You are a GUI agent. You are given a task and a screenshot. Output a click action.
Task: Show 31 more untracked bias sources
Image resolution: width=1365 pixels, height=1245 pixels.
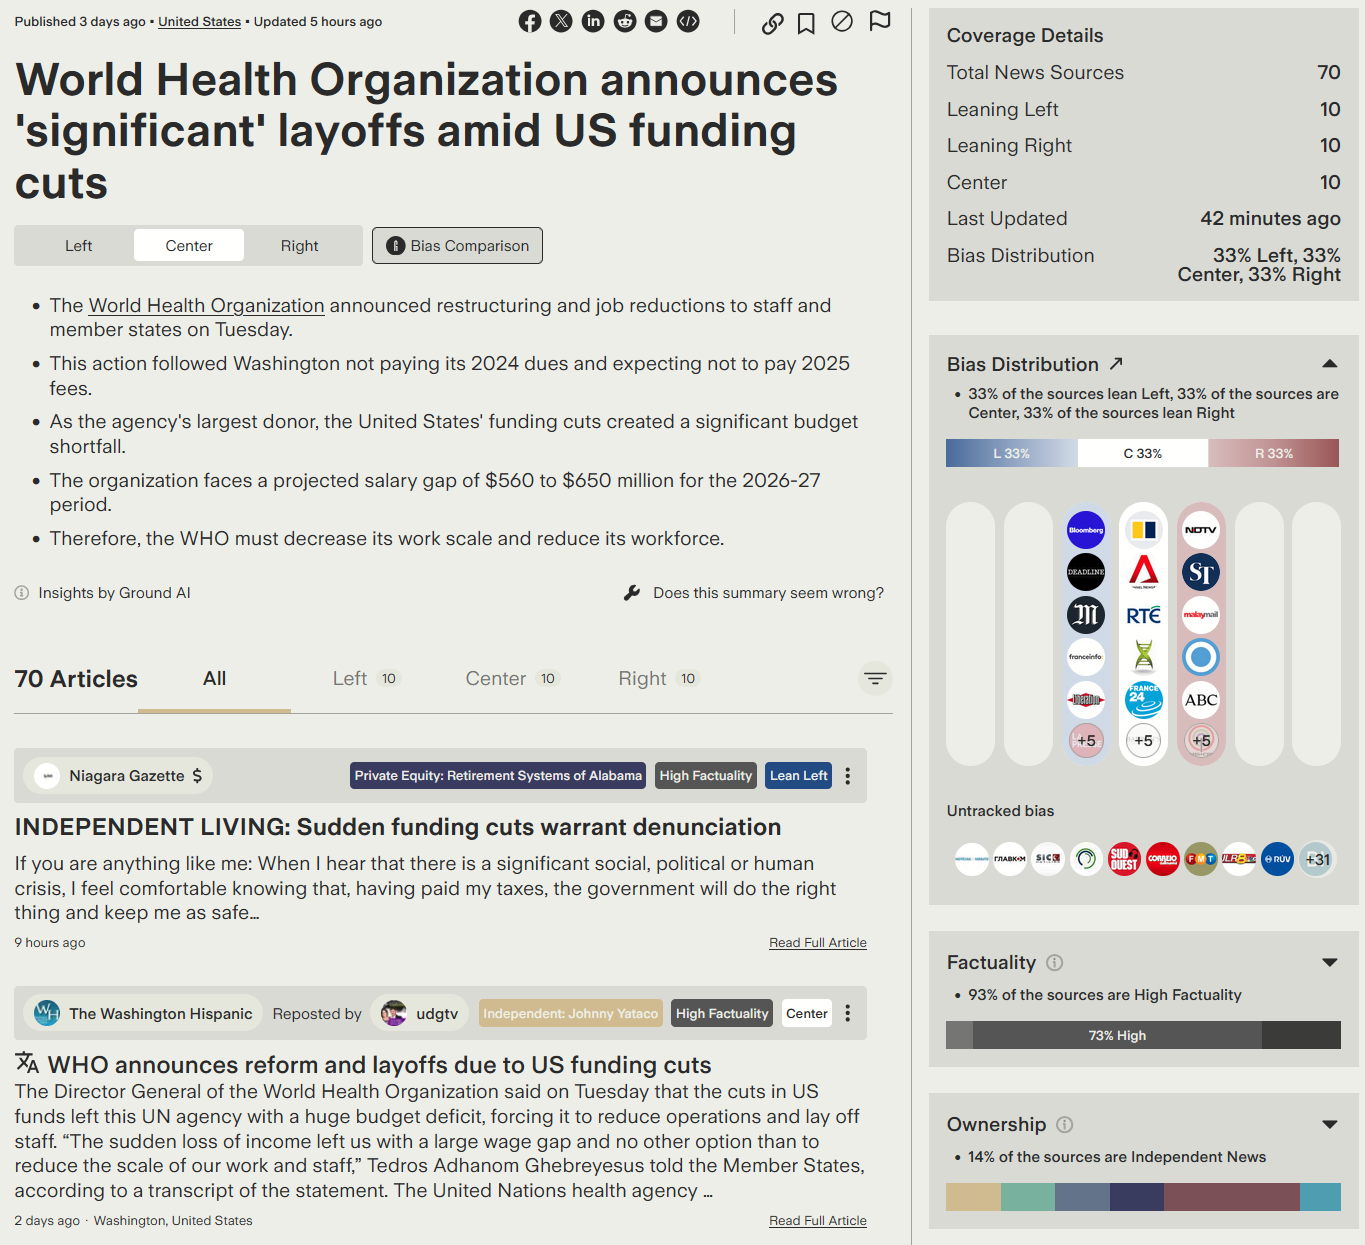[1317, 859]
